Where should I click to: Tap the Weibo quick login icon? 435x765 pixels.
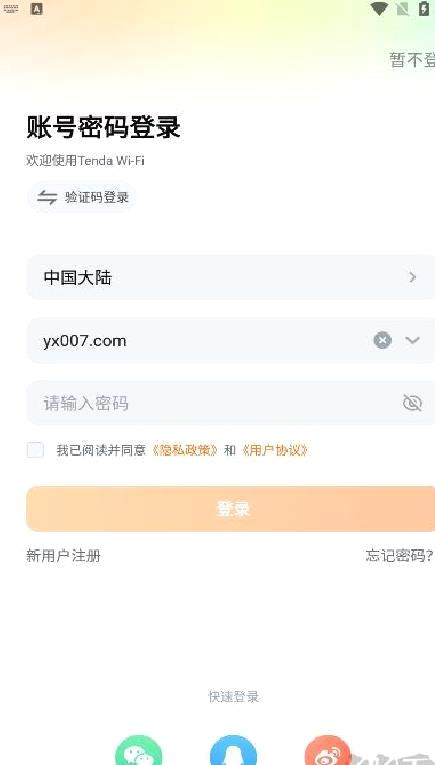328,751
